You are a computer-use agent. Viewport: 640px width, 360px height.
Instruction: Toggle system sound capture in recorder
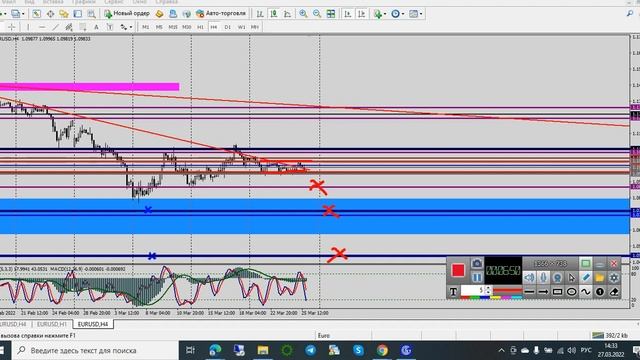click(x=529, y=278)
